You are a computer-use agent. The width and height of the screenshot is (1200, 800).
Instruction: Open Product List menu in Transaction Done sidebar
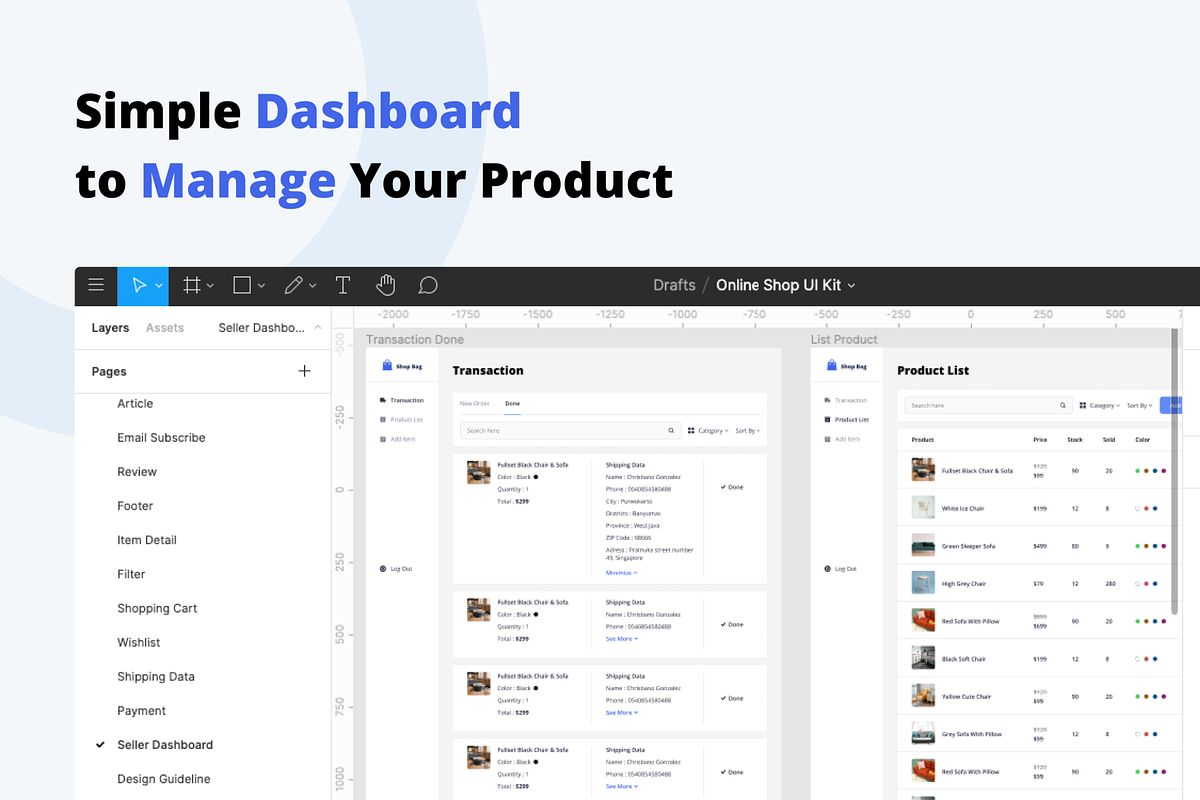pyautogui.click(x=402, y=420)
